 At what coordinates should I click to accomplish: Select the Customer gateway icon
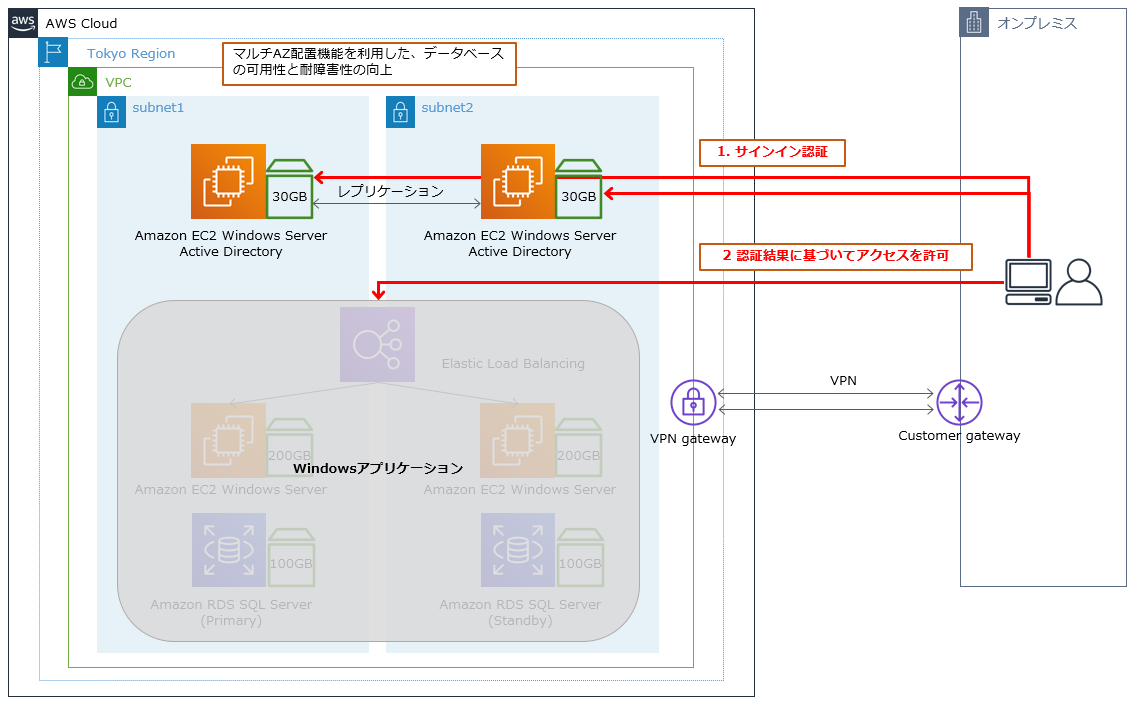[x=960, y=402]
